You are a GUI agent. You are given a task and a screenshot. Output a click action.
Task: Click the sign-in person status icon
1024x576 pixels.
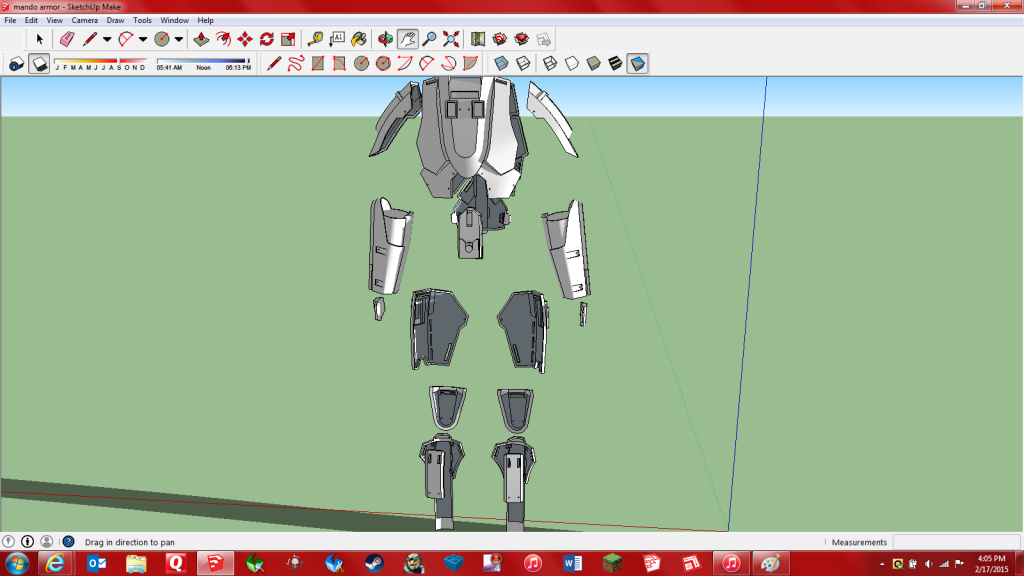click(x=46, y=541)
